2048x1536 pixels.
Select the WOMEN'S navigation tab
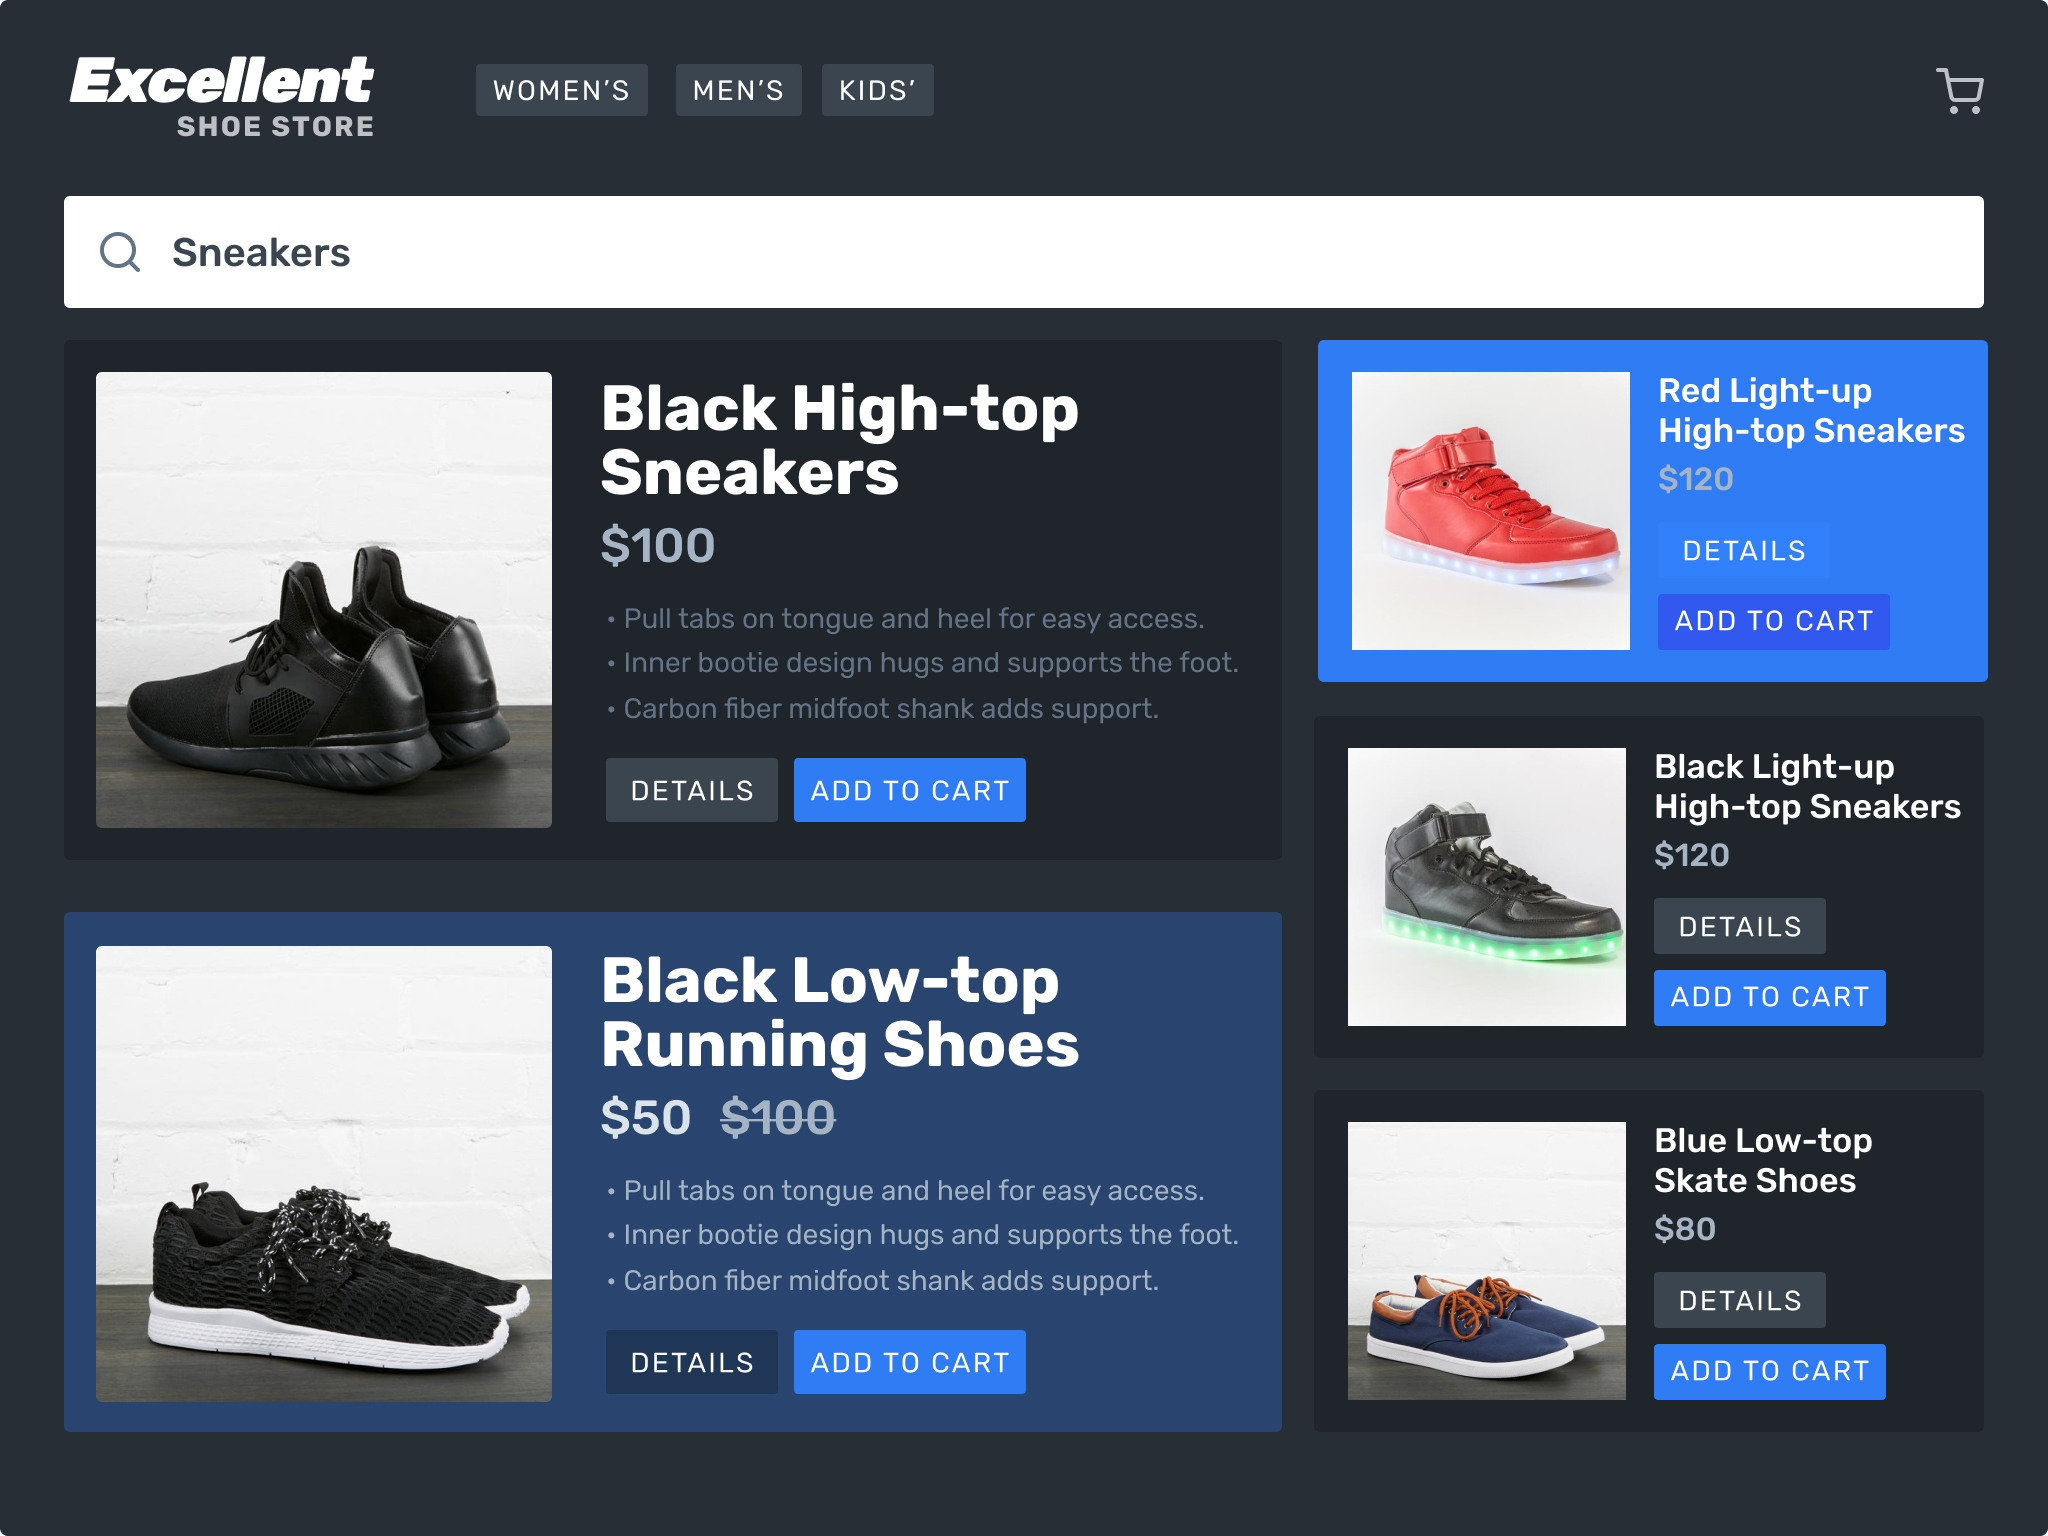561,90
